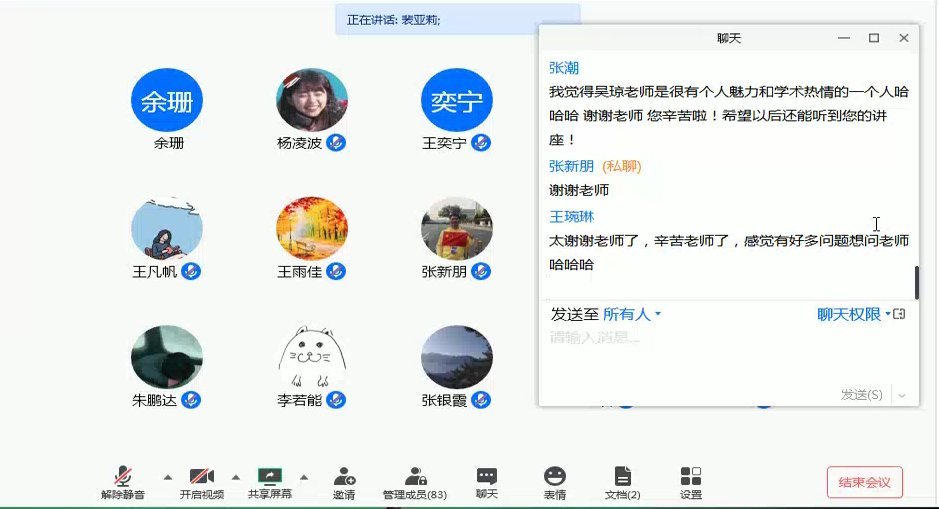The image size is (939, 509).
Task: Click the chat panel scrollbar thumb
Action: click(916, 282)
